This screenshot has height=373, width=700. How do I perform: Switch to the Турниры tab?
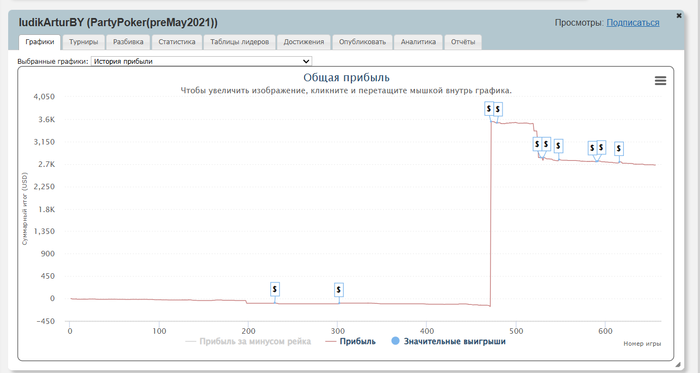[x=83, y=42]
